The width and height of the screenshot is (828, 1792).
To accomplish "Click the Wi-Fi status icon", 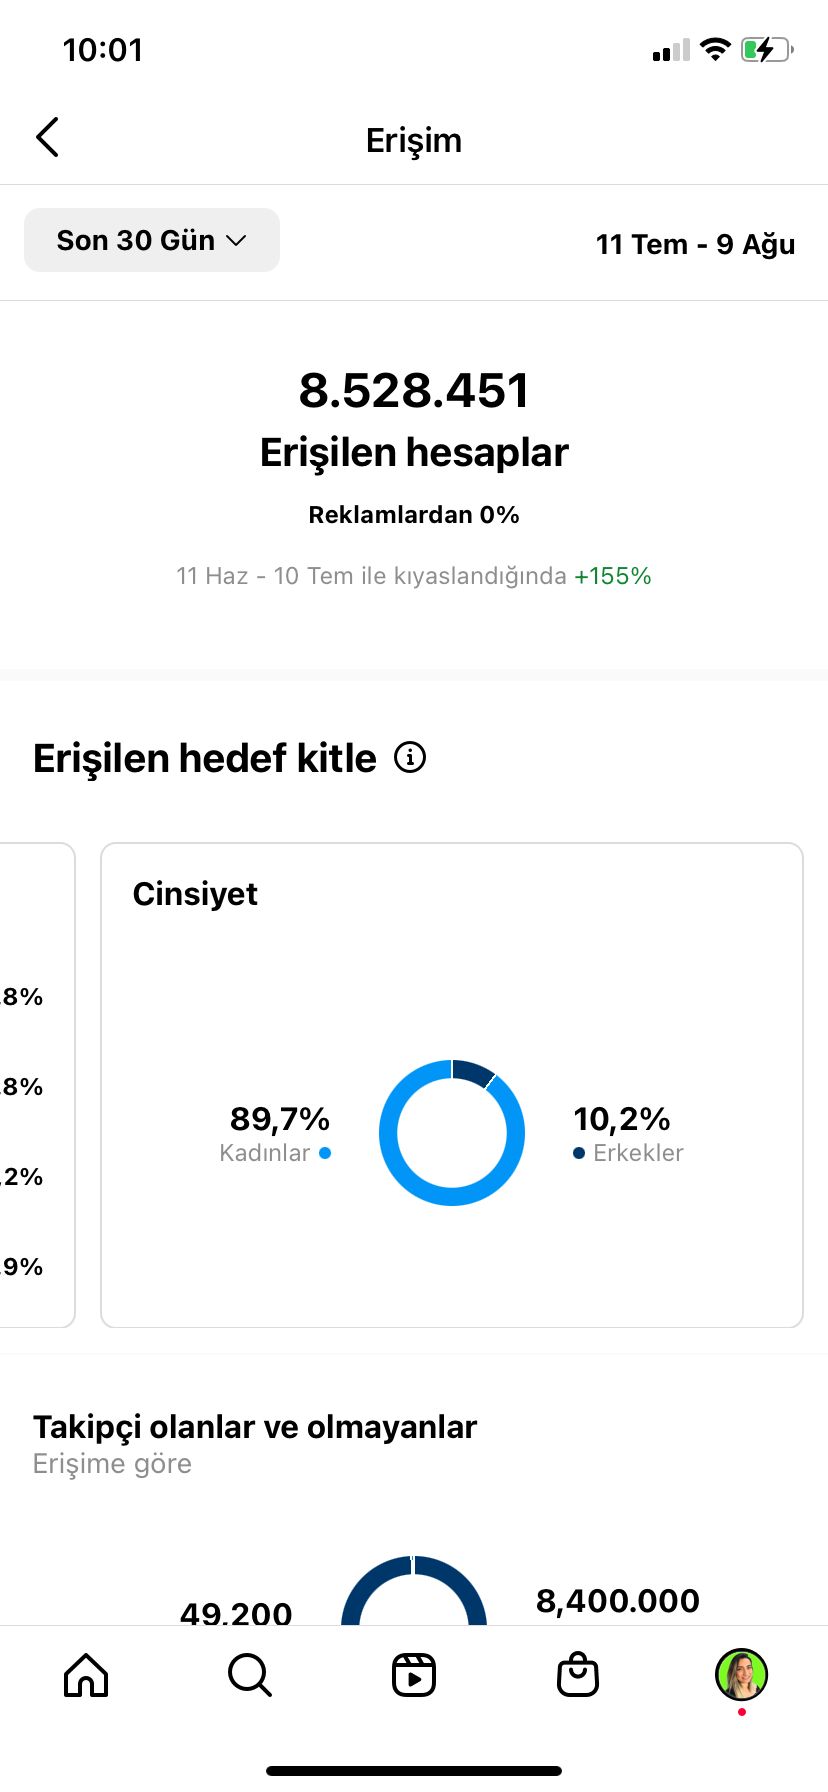I will coord(715,49).
